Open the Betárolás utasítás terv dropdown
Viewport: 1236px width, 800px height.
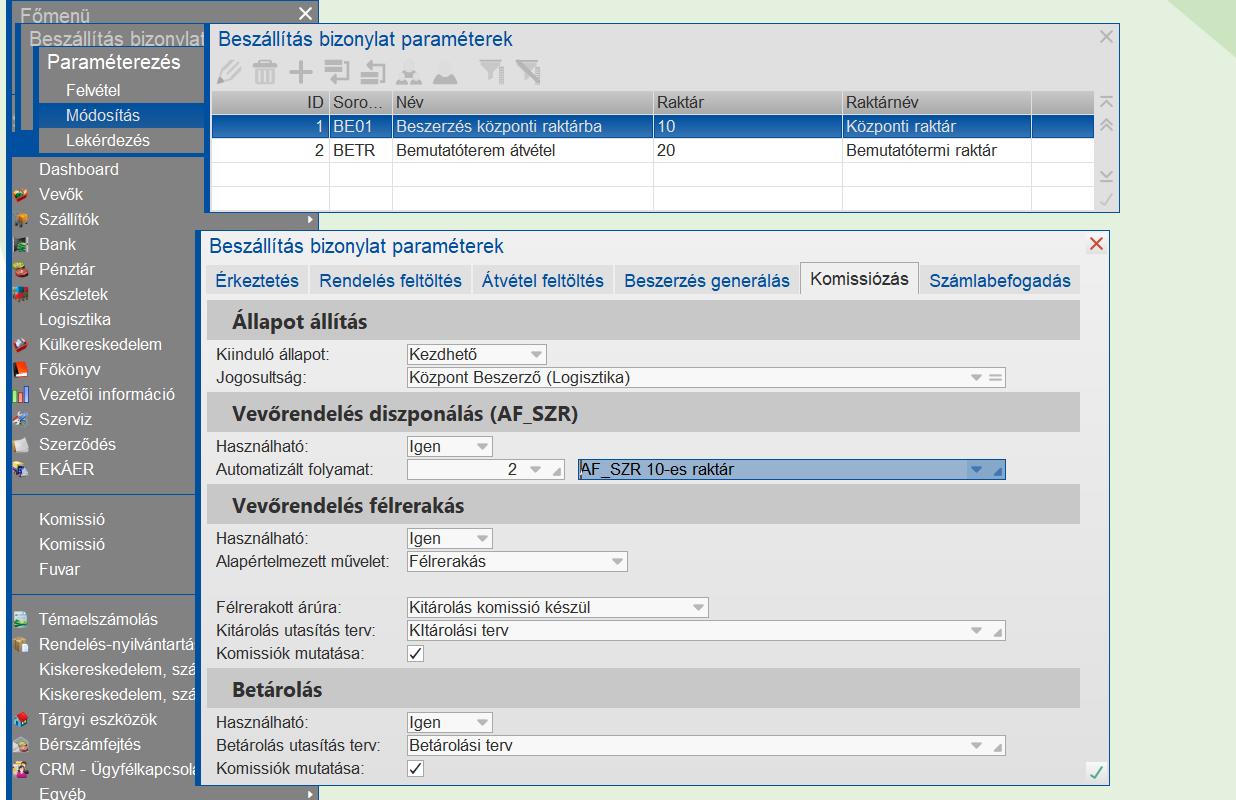[x=976, y=746]
